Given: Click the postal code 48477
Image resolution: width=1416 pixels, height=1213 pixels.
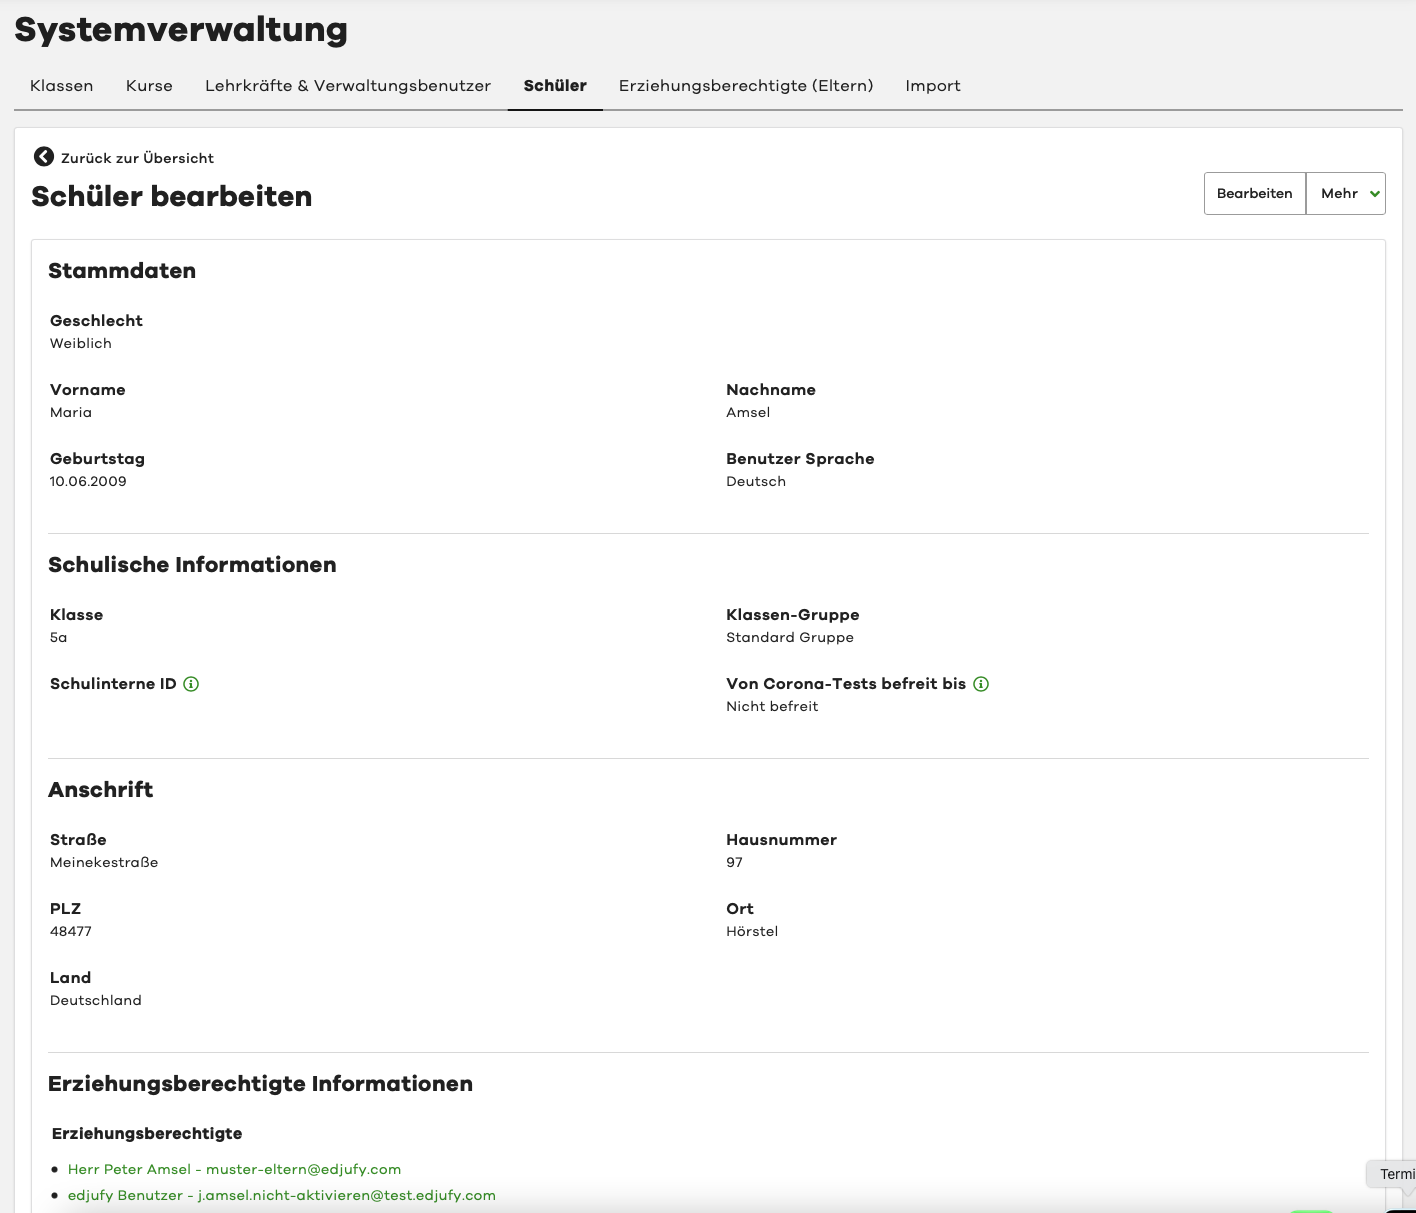Looking at the screenshot, I should click(71, 931).
